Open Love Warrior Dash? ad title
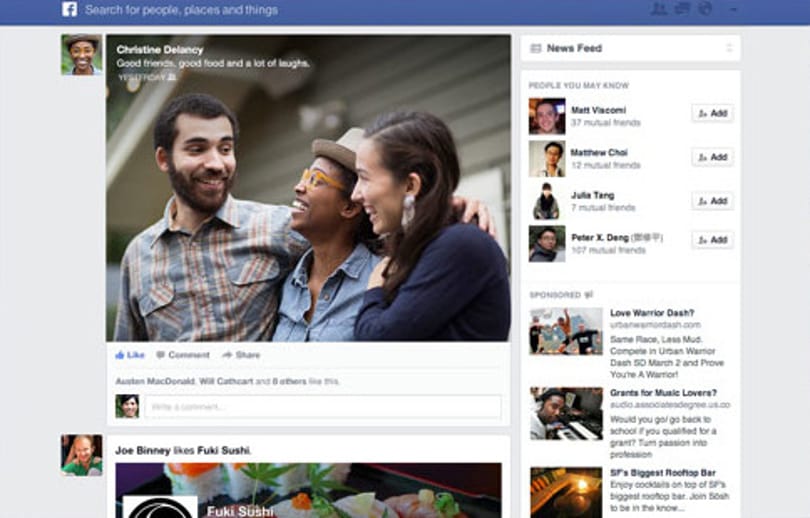Screen dimensions: 810x518 tap(652, 313)
